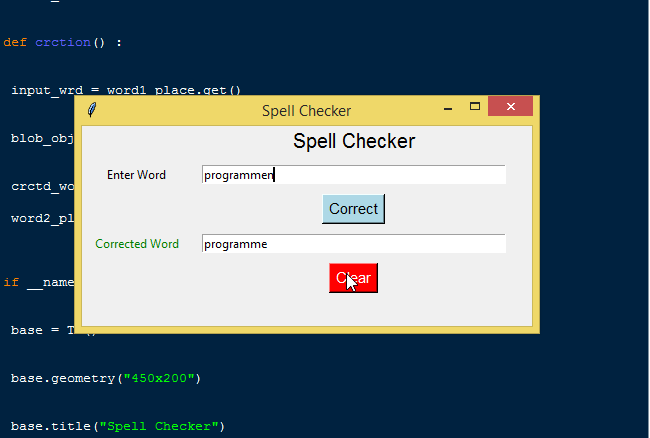Click the base = T code line
This screenshot has height=438, width=650.
point(40,331)
